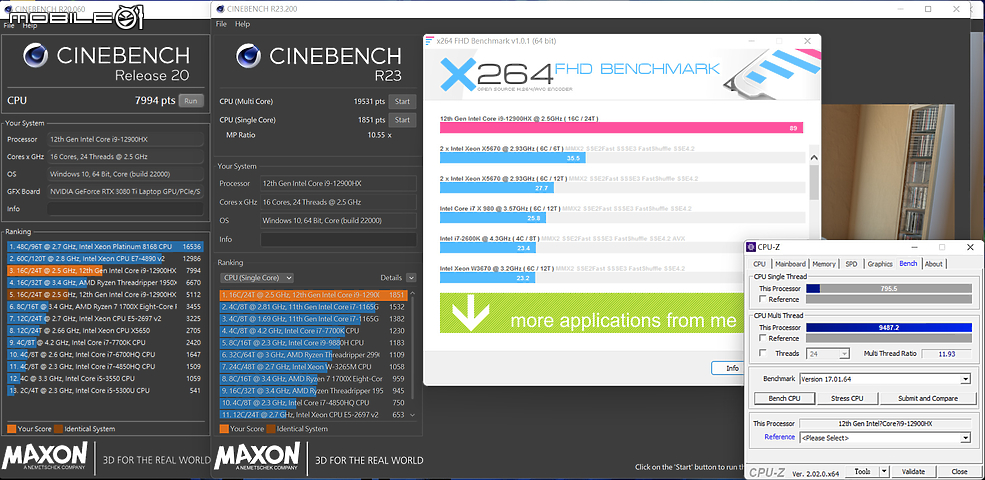Image resolution: width=985 pixels, height=480 pixels.
Task: Click the x264 results scrollbar up arrow
Action: 814,158
